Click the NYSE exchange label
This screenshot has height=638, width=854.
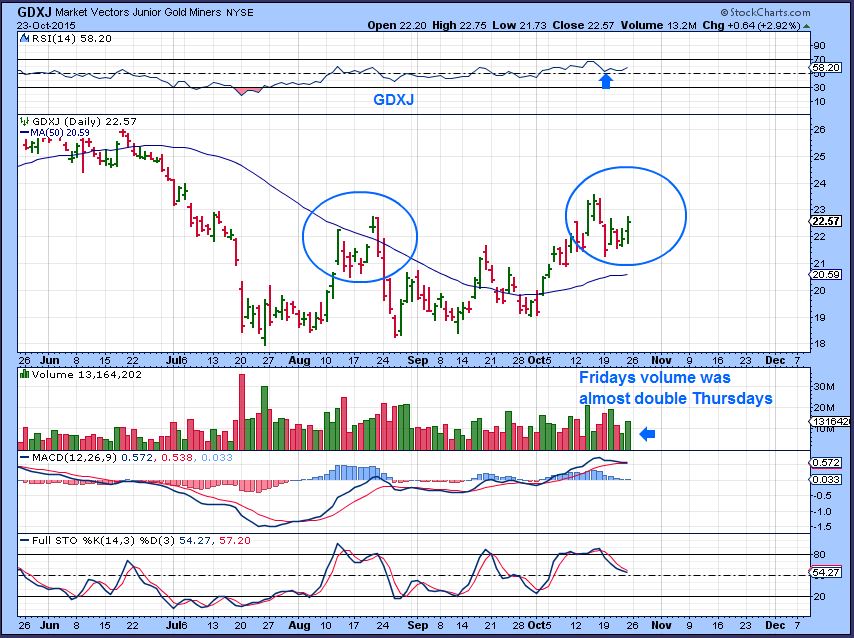[x=240, y=12]
